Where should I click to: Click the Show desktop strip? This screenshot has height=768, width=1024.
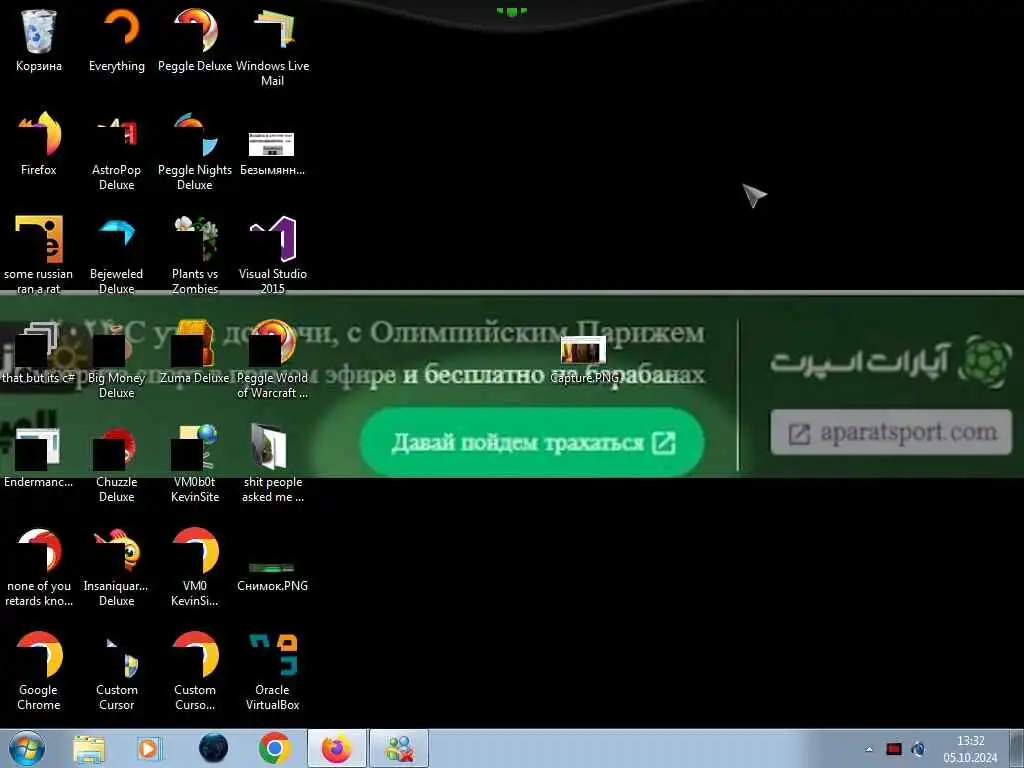tap(1017, 748)
